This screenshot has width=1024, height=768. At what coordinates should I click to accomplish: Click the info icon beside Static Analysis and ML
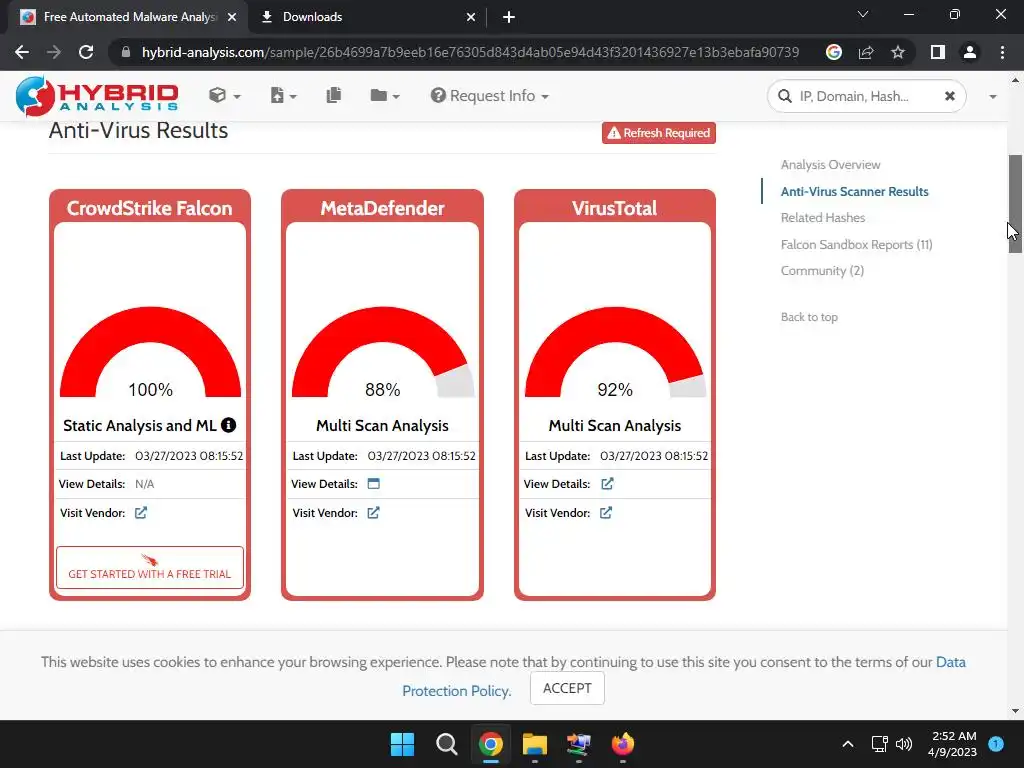pos(229,425)
